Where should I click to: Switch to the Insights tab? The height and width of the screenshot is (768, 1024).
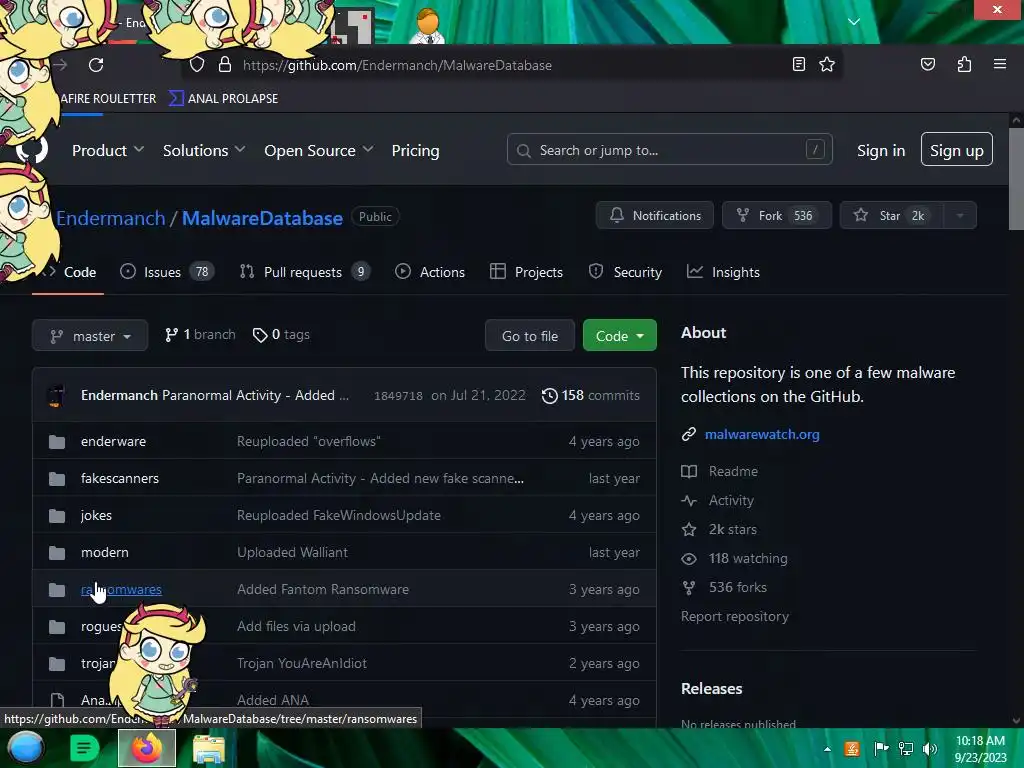pos(723,272)
